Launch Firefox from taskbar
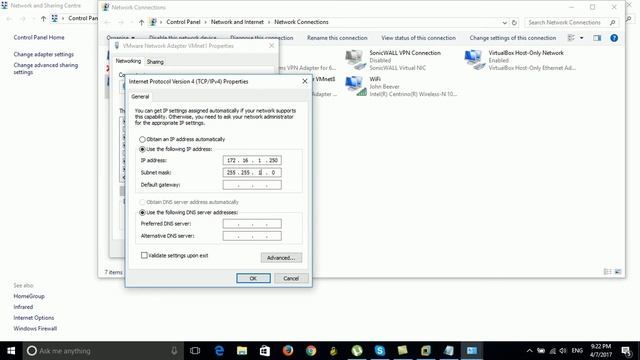The height and width of the screenshot is (360, 640). pos(288,351)
